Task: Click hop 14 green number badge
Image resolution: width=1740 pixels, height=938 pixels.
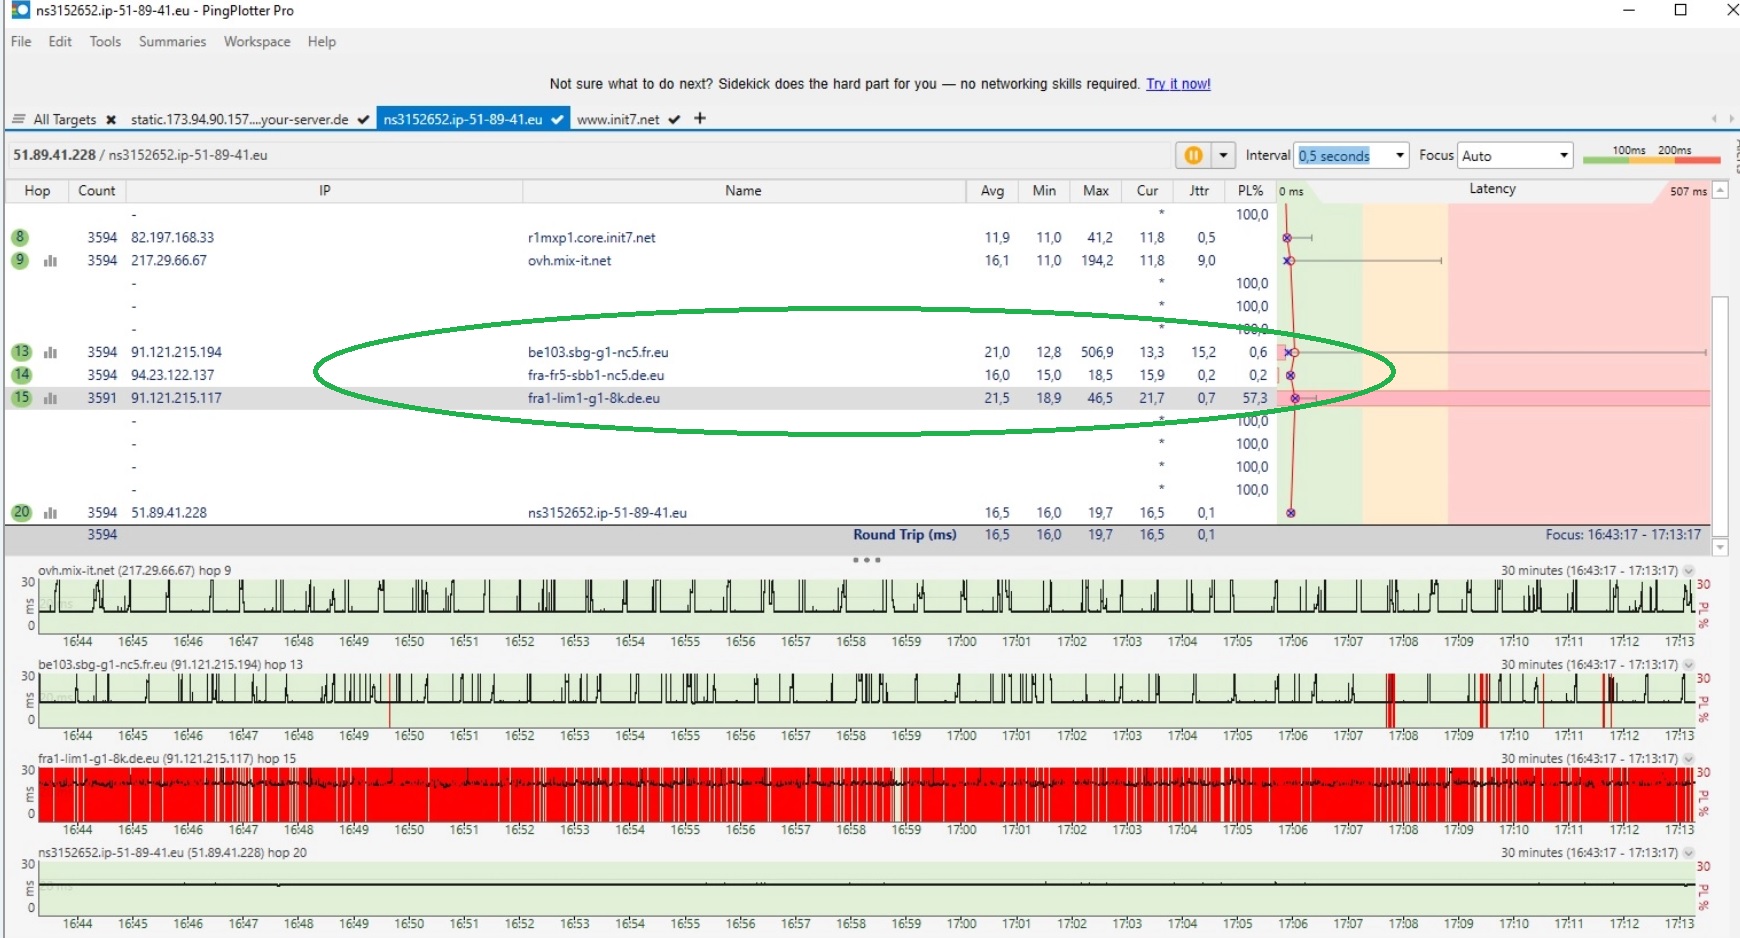Action: coord(21,375)
